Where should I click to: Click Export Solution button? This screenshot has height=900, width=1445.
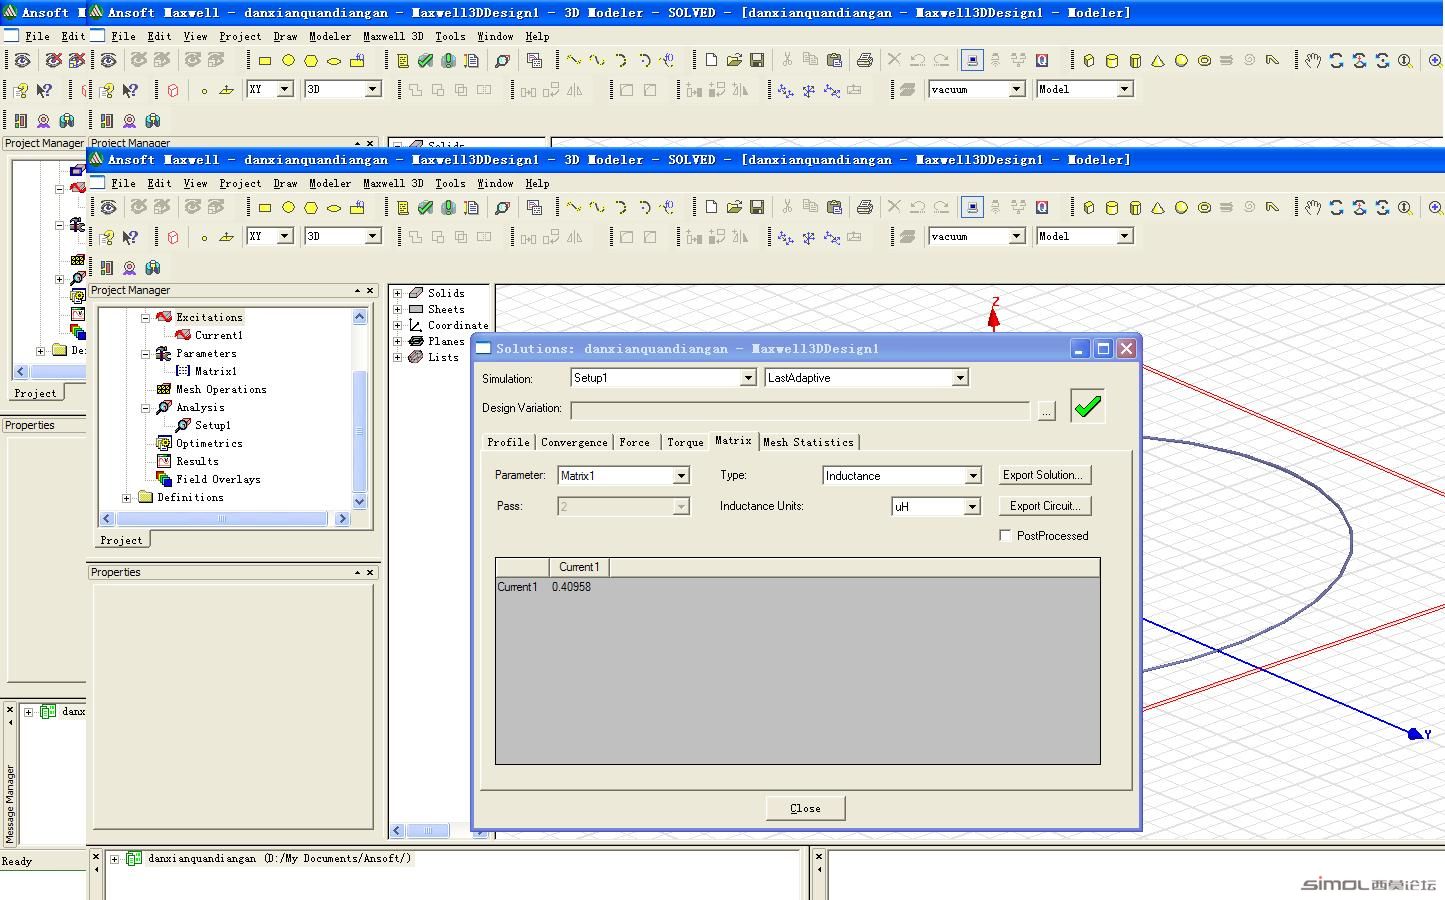(1044, 476)
